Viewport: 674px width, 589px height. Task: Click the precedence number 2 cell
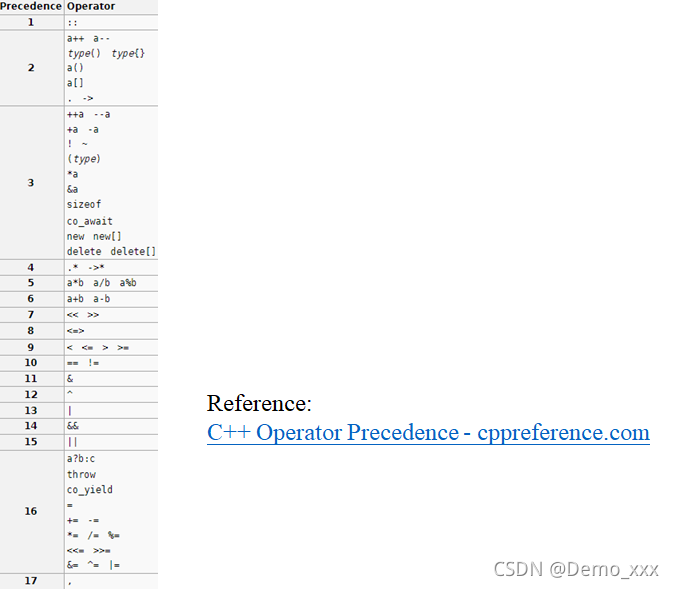point(32,68)
